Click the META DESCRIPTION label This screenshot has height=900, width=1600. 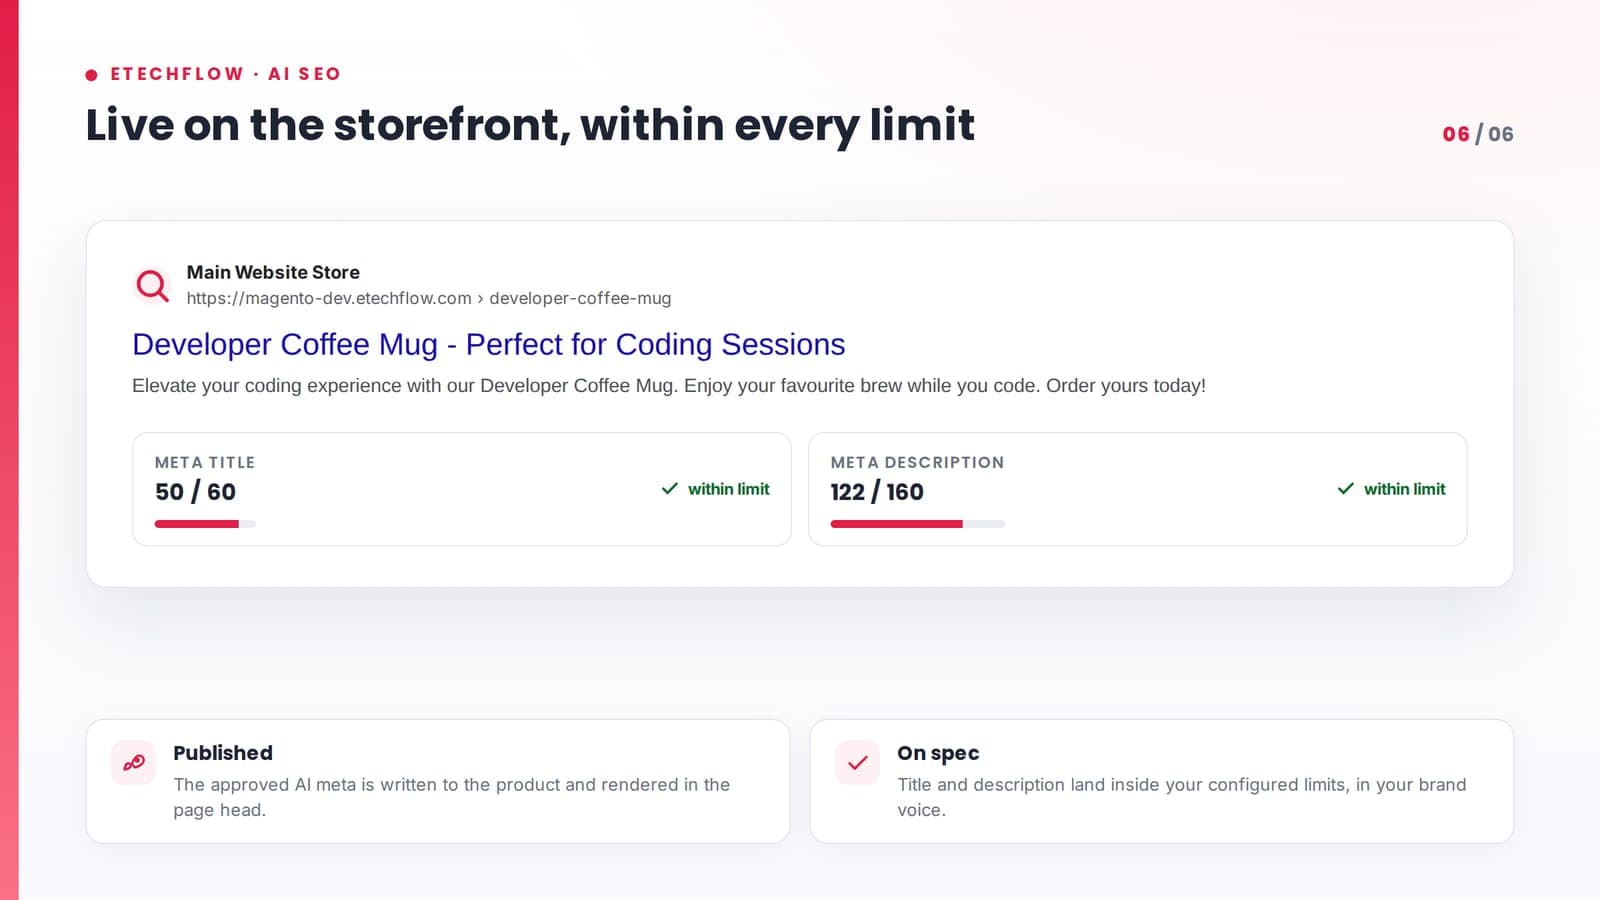tap(917, 462)
